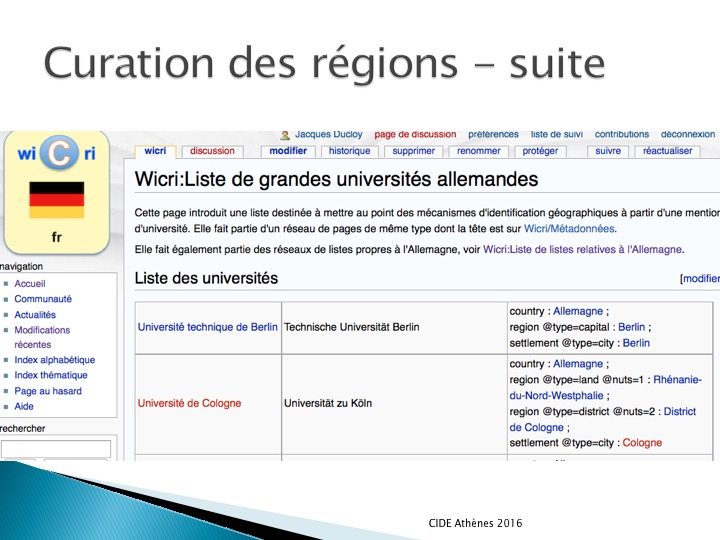Click the suivre tab
This screenshot has height=540, width=720.
point(608,151)
